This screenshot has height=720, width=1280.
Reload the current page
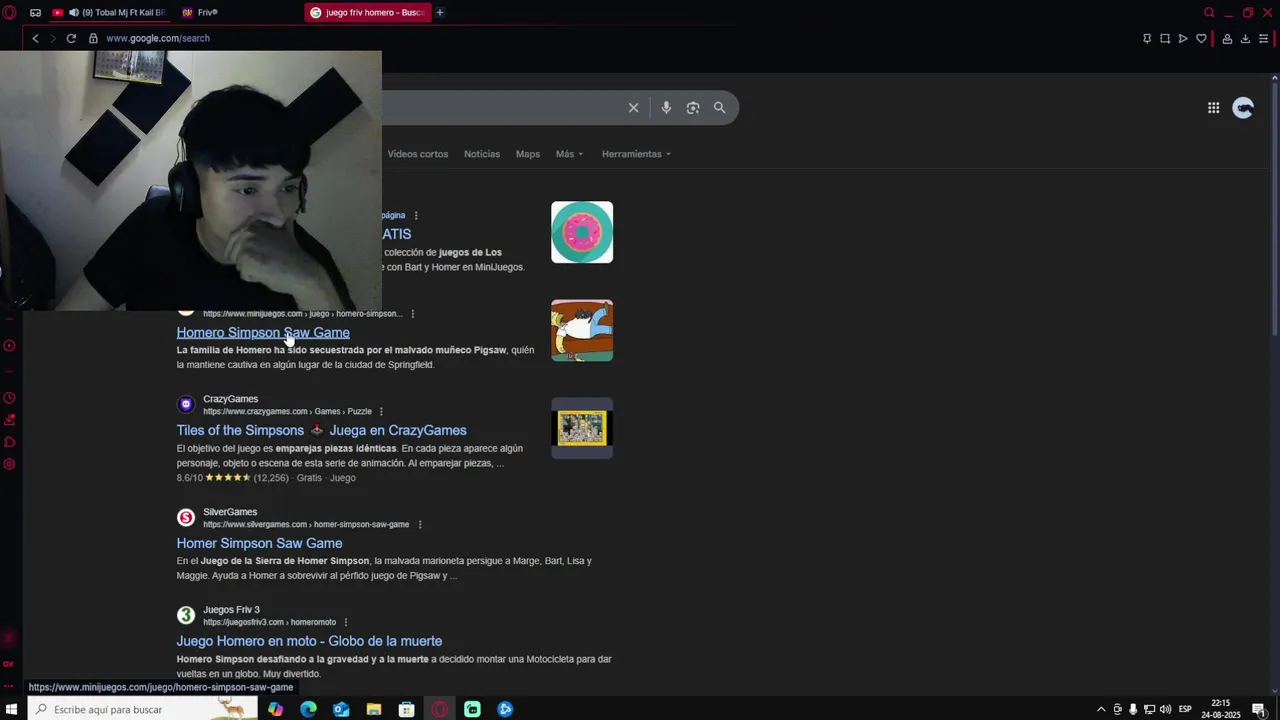(71, 38)
